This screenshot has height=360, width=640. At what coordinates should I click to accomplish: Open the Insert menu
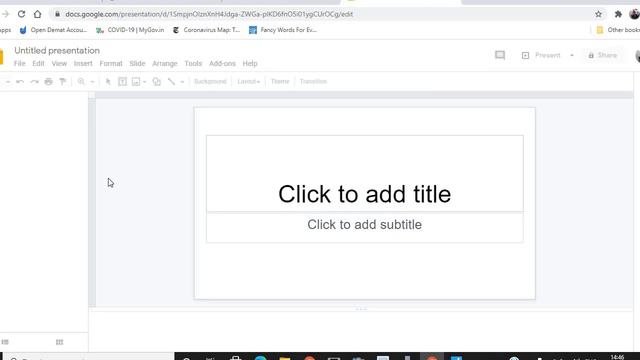coord(83,64)
